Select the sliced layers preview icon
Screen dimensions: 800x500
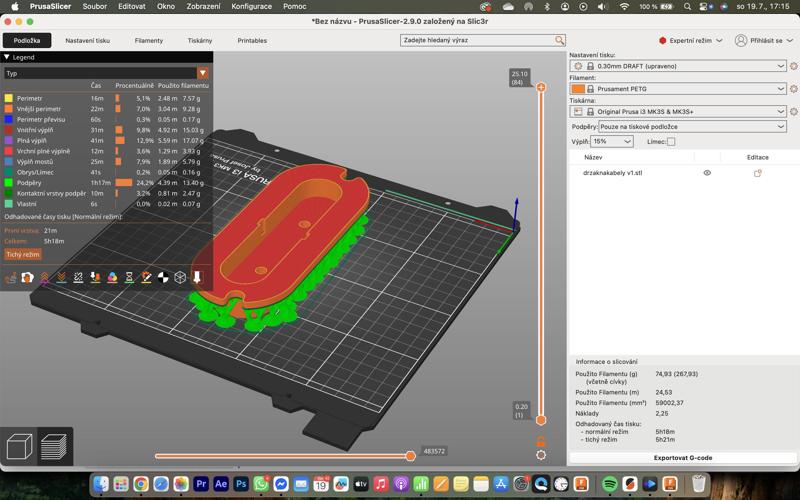point(54,446)
